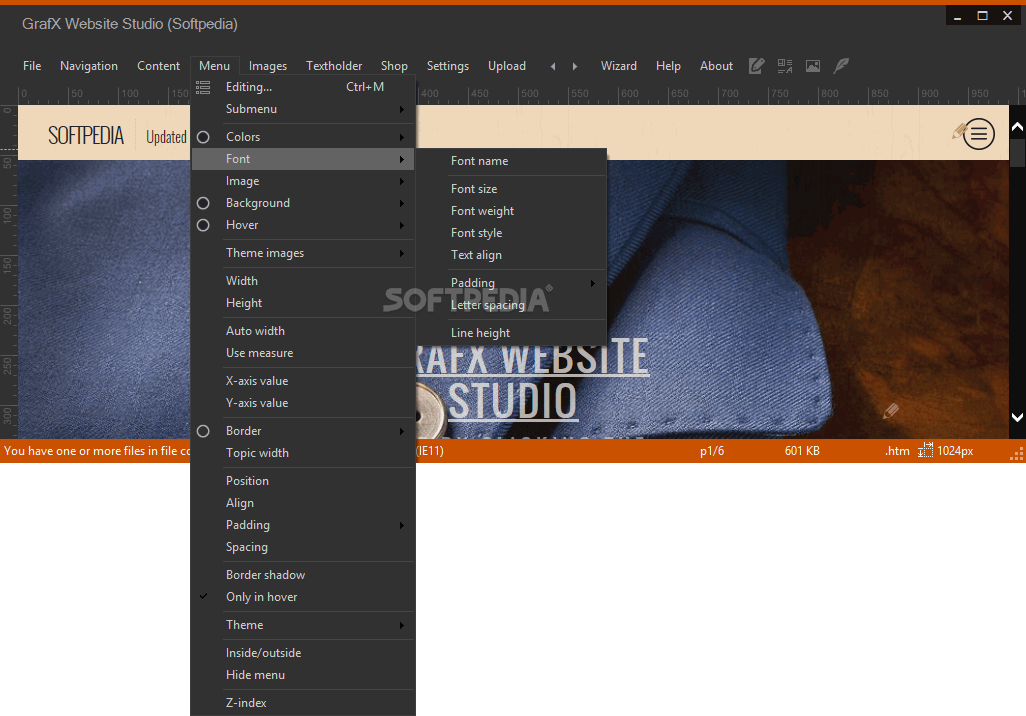Open the Shop menu
The height and width of the screenshot is (716, 1026).
click(394, 65)
